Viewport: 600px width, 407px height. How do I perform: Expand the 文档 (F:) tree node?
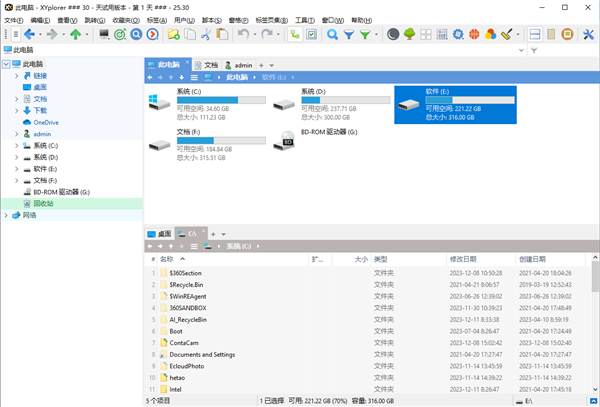16,181
